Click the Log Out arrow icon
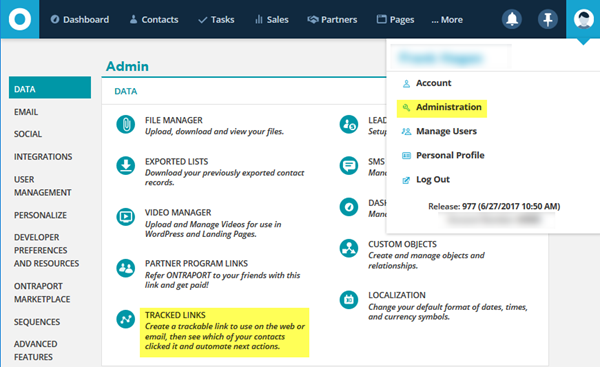The height and width of the screenshot is (367, 600). coord(406,180)
